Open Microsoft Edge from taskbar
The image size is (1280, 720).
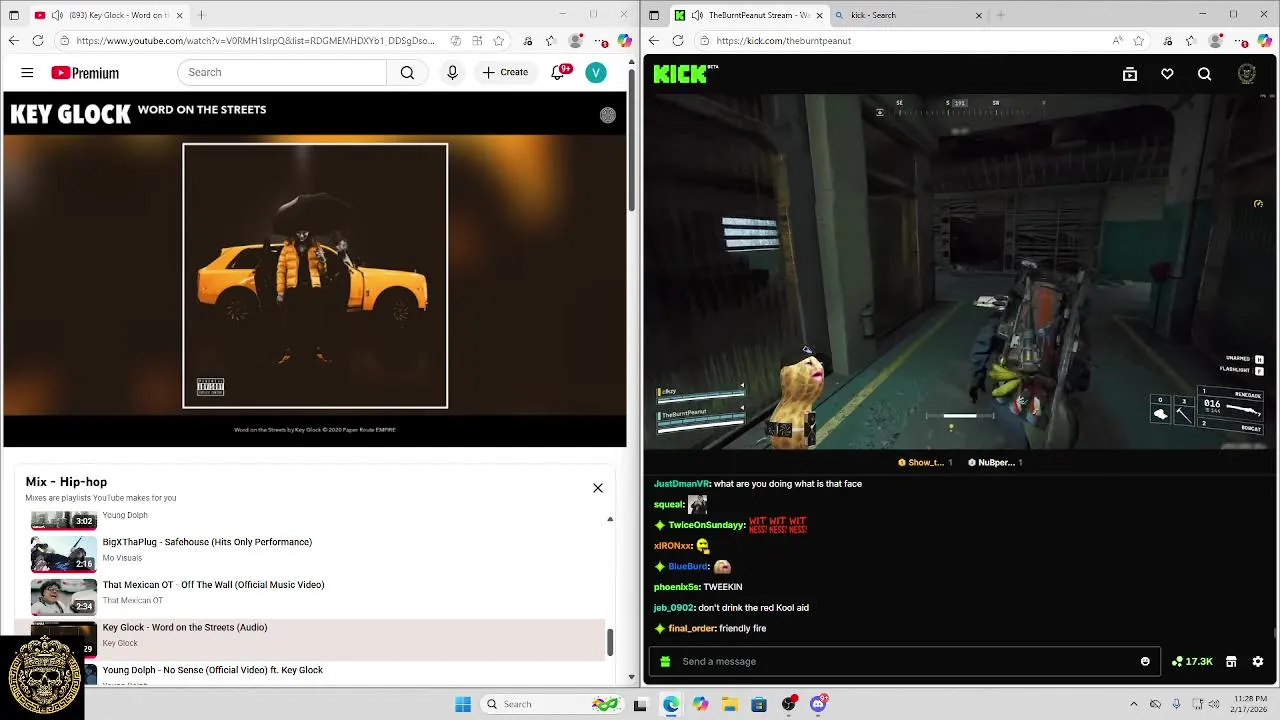pyautogui.click(x=671, y=704)
